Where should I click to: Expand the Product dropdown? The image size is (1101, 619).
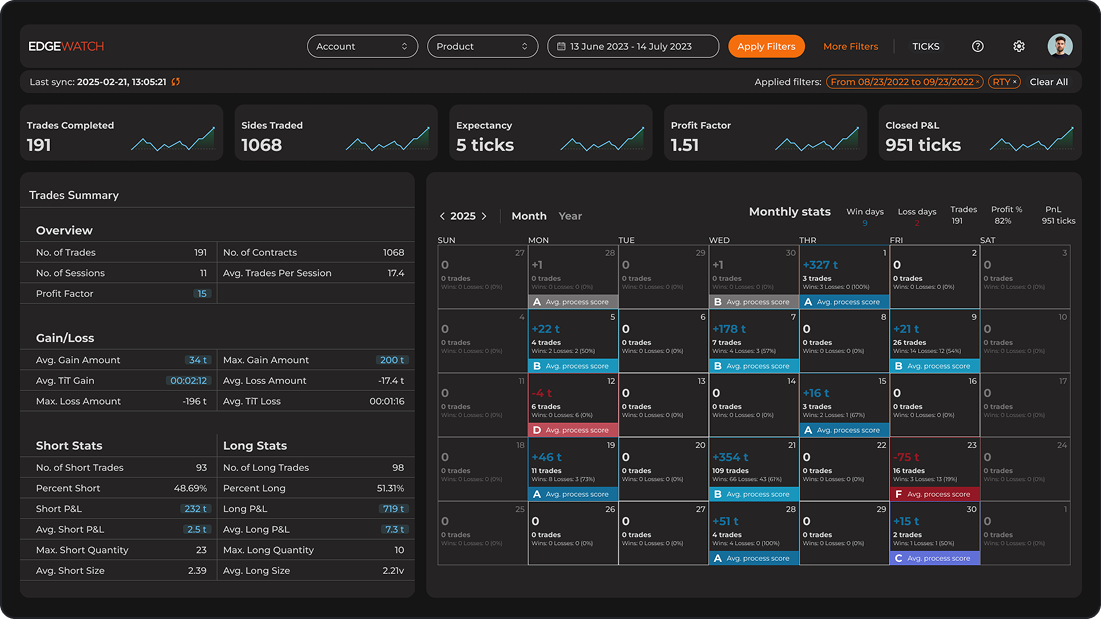(x=483, y=47)
